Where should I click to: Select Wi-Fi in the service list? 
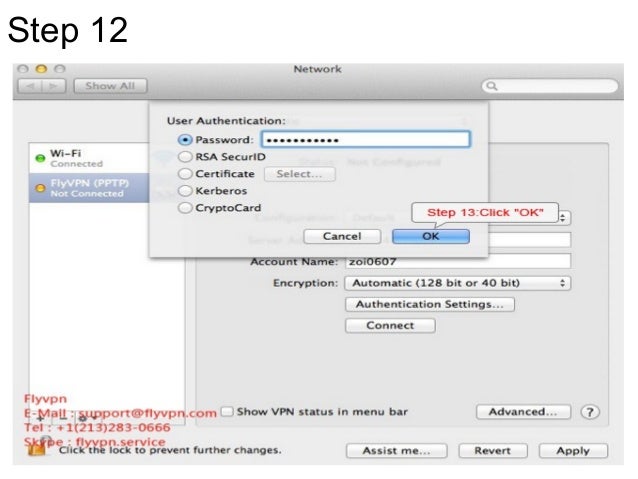pyautogui.click(x=89, y=158)
